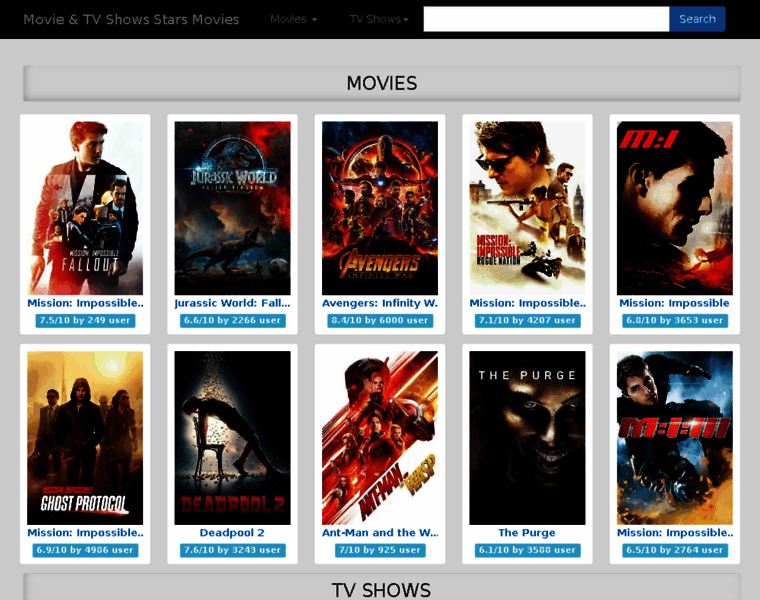Click the title link above 6.9/10 rating
The image size is (760, 600).
(x=85, y=533)
